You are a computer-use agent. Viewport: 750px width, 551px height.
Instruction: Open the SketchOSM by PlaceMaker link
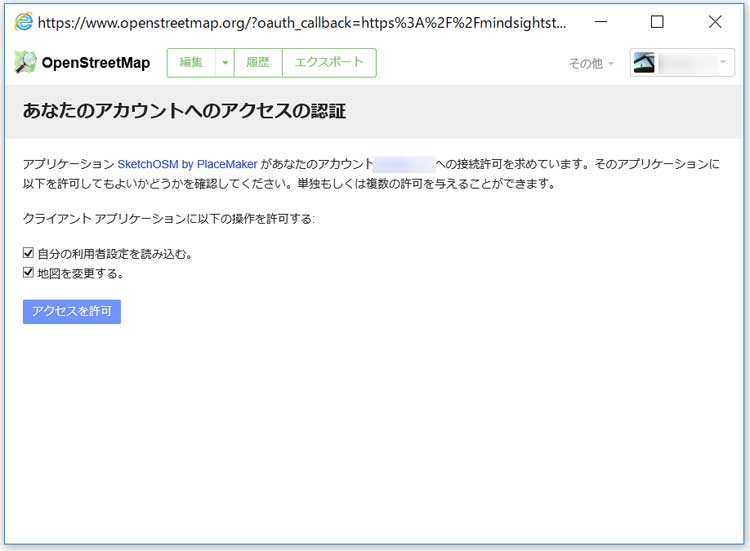(187, 164)
